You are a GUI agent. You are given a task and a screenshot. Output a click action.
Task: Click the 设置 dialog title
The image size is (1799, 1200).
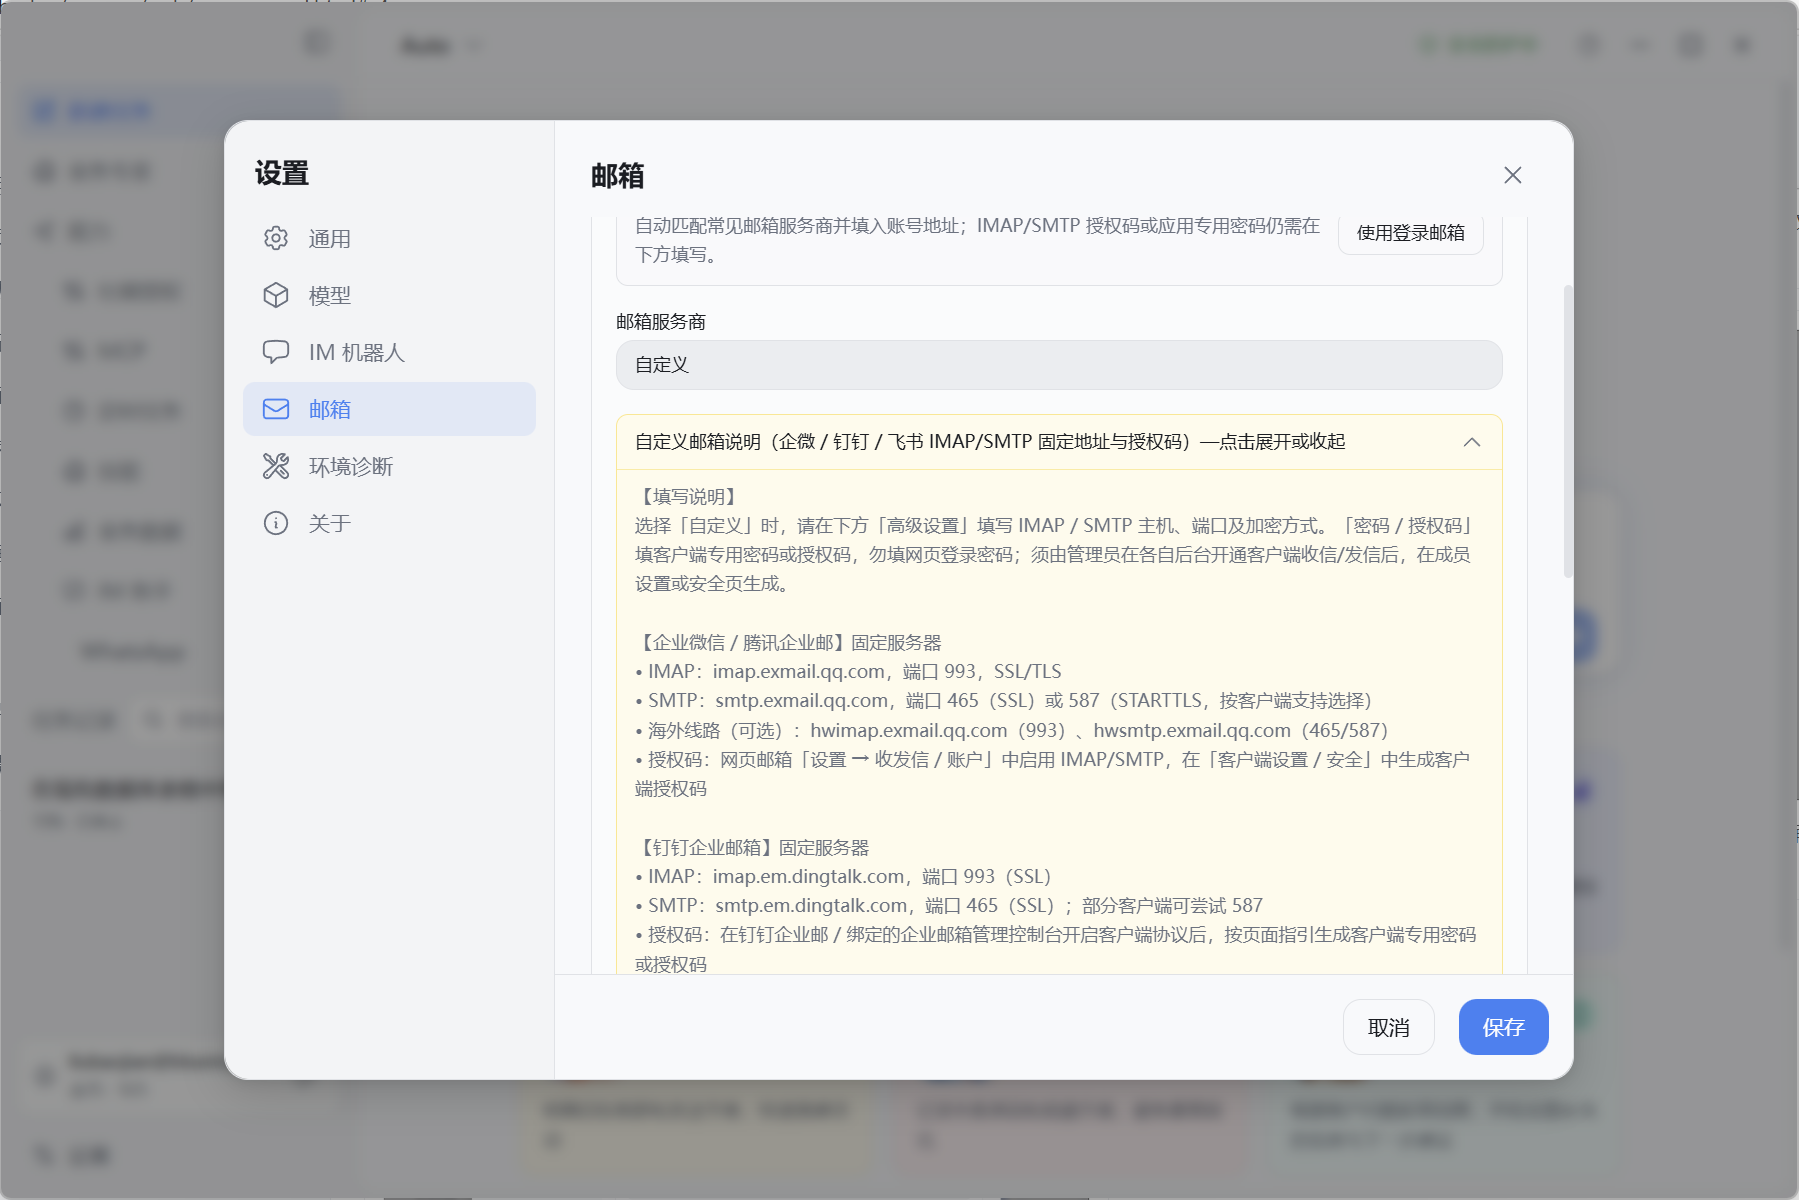pyautogui.click(x=282, y=173)
